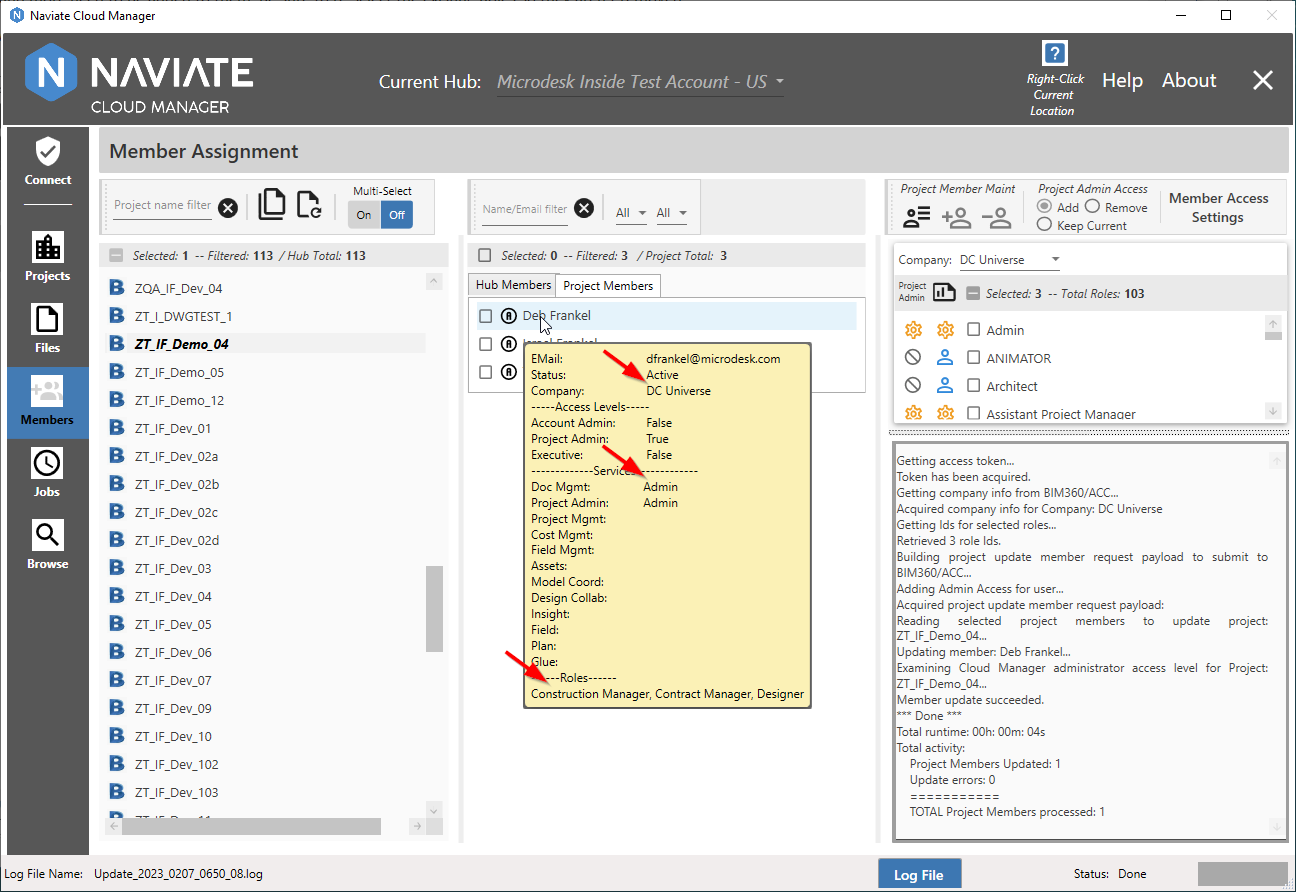Screen dimensions: 1296x892
Task: Open the Files sidebar section
Action: coord(48,330)
